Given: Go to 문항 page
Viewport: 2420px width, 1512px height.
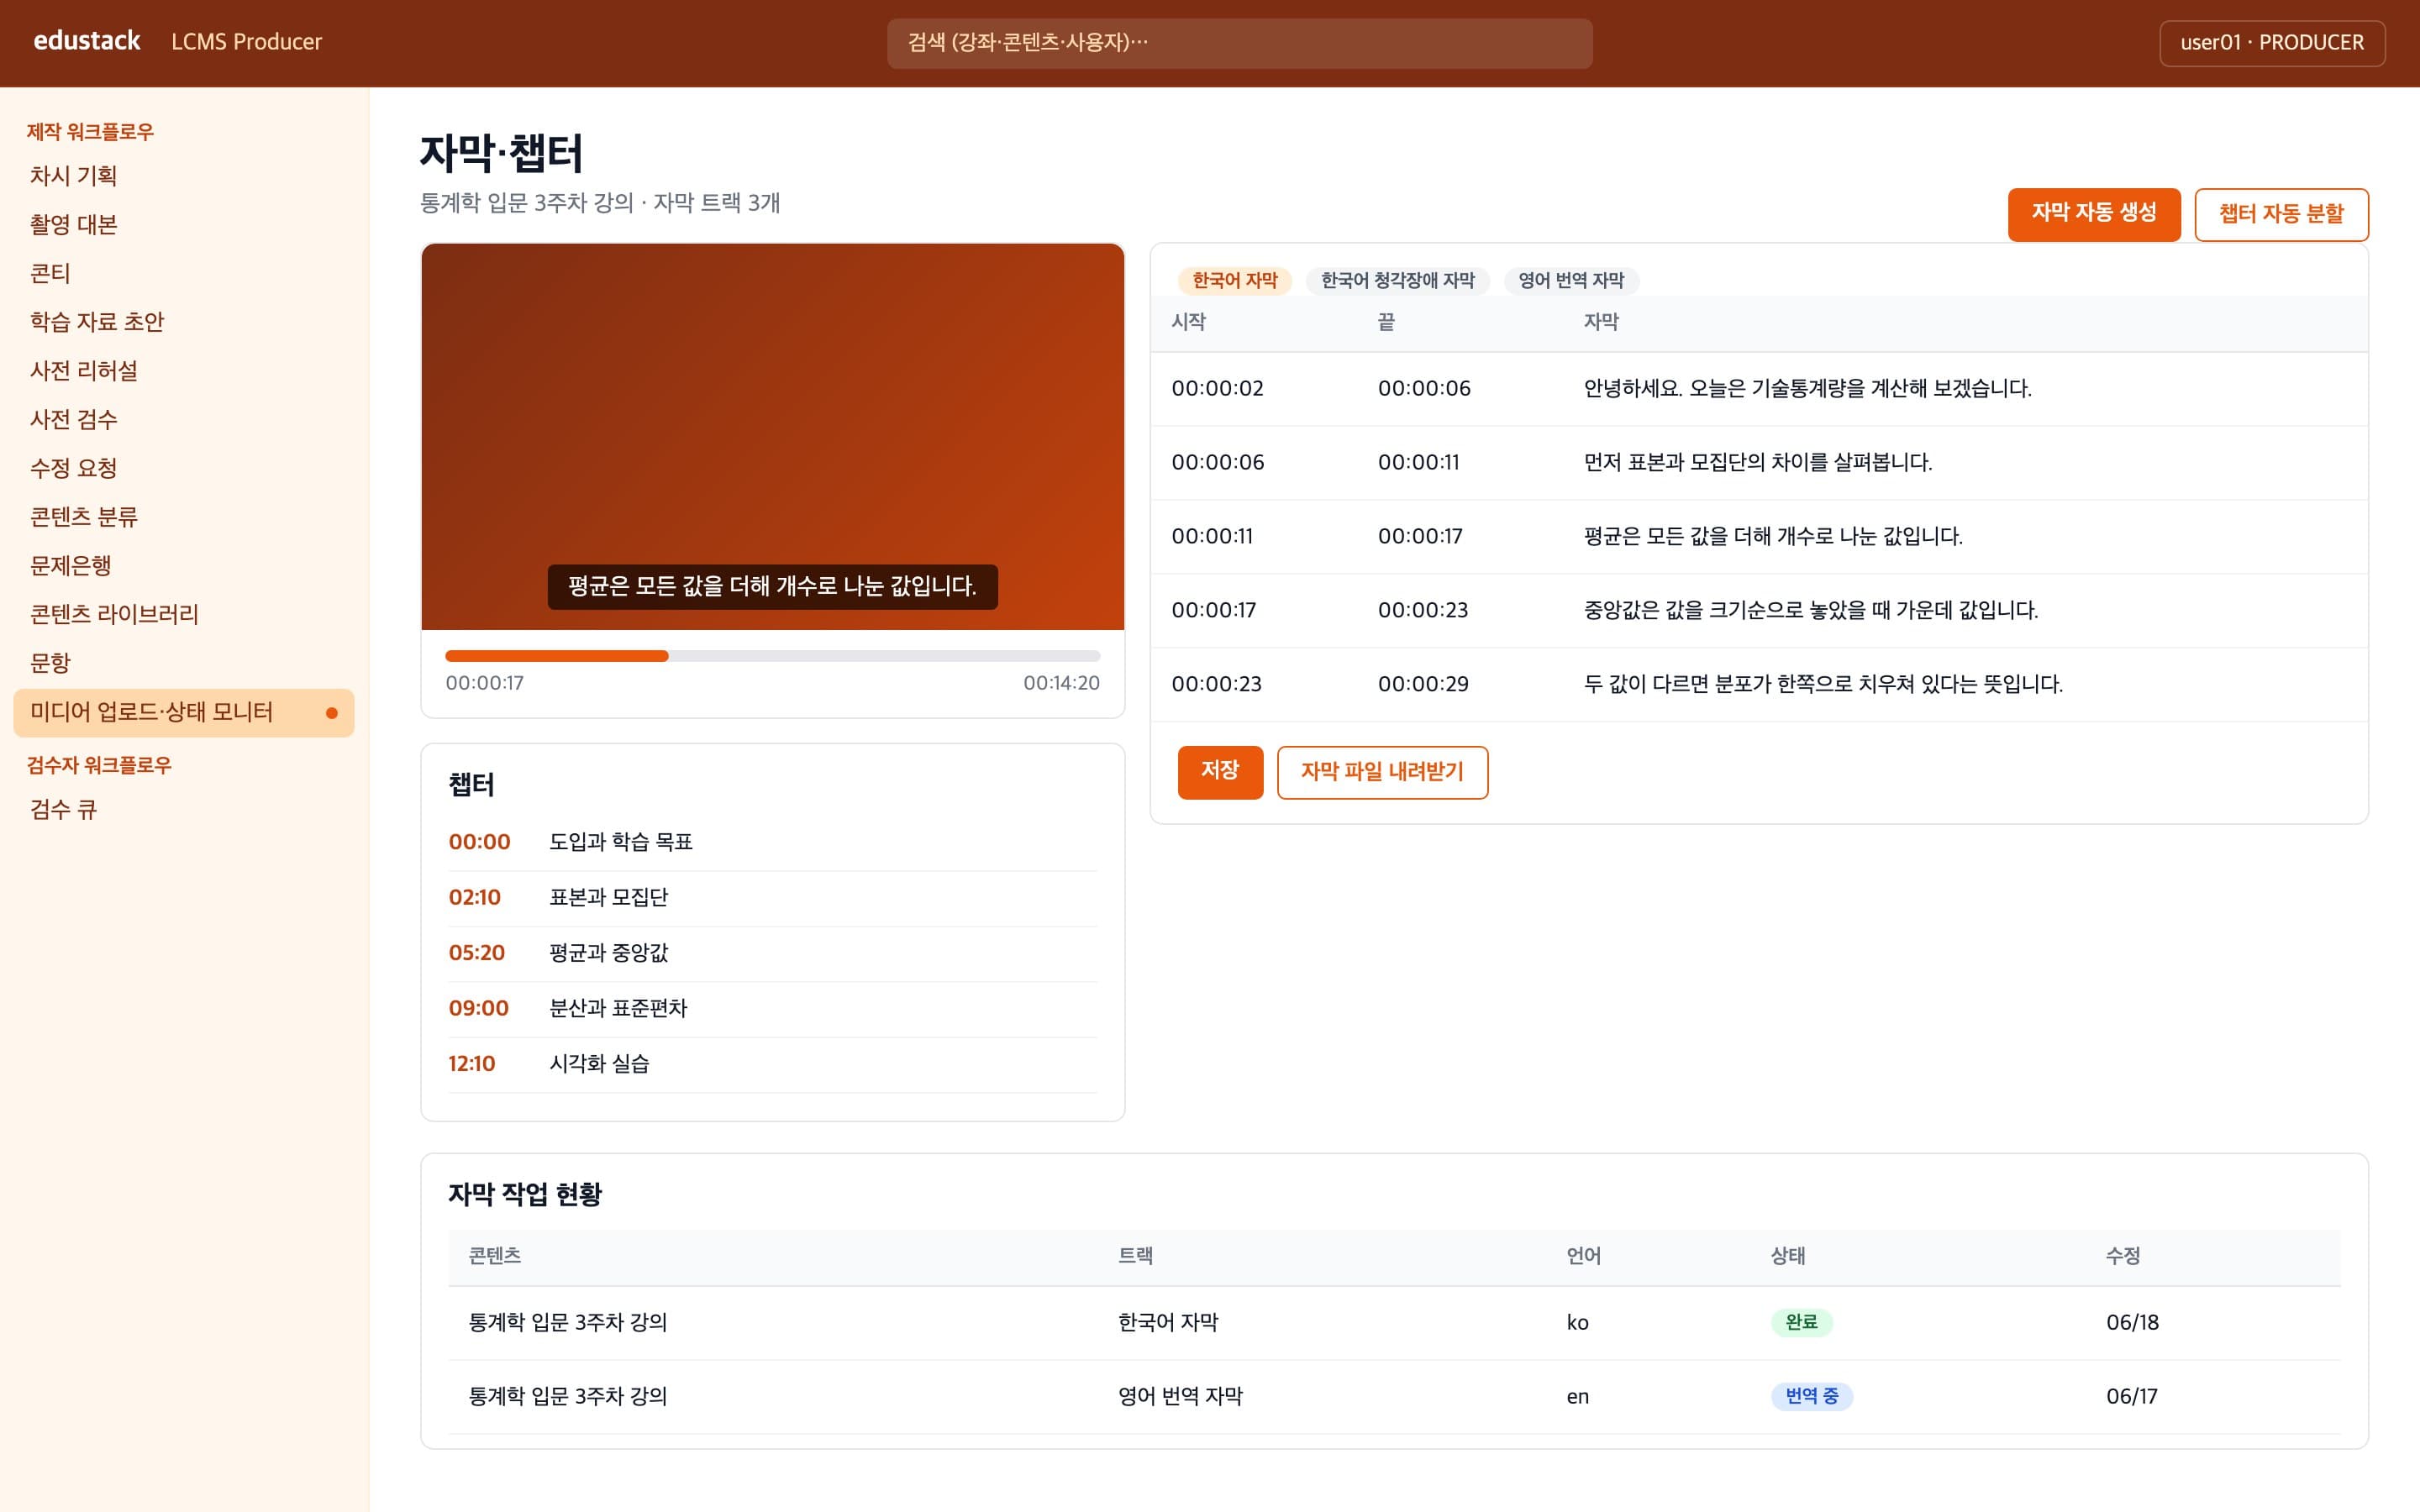Looking at the screenshot, I should (x=184, y=664).
